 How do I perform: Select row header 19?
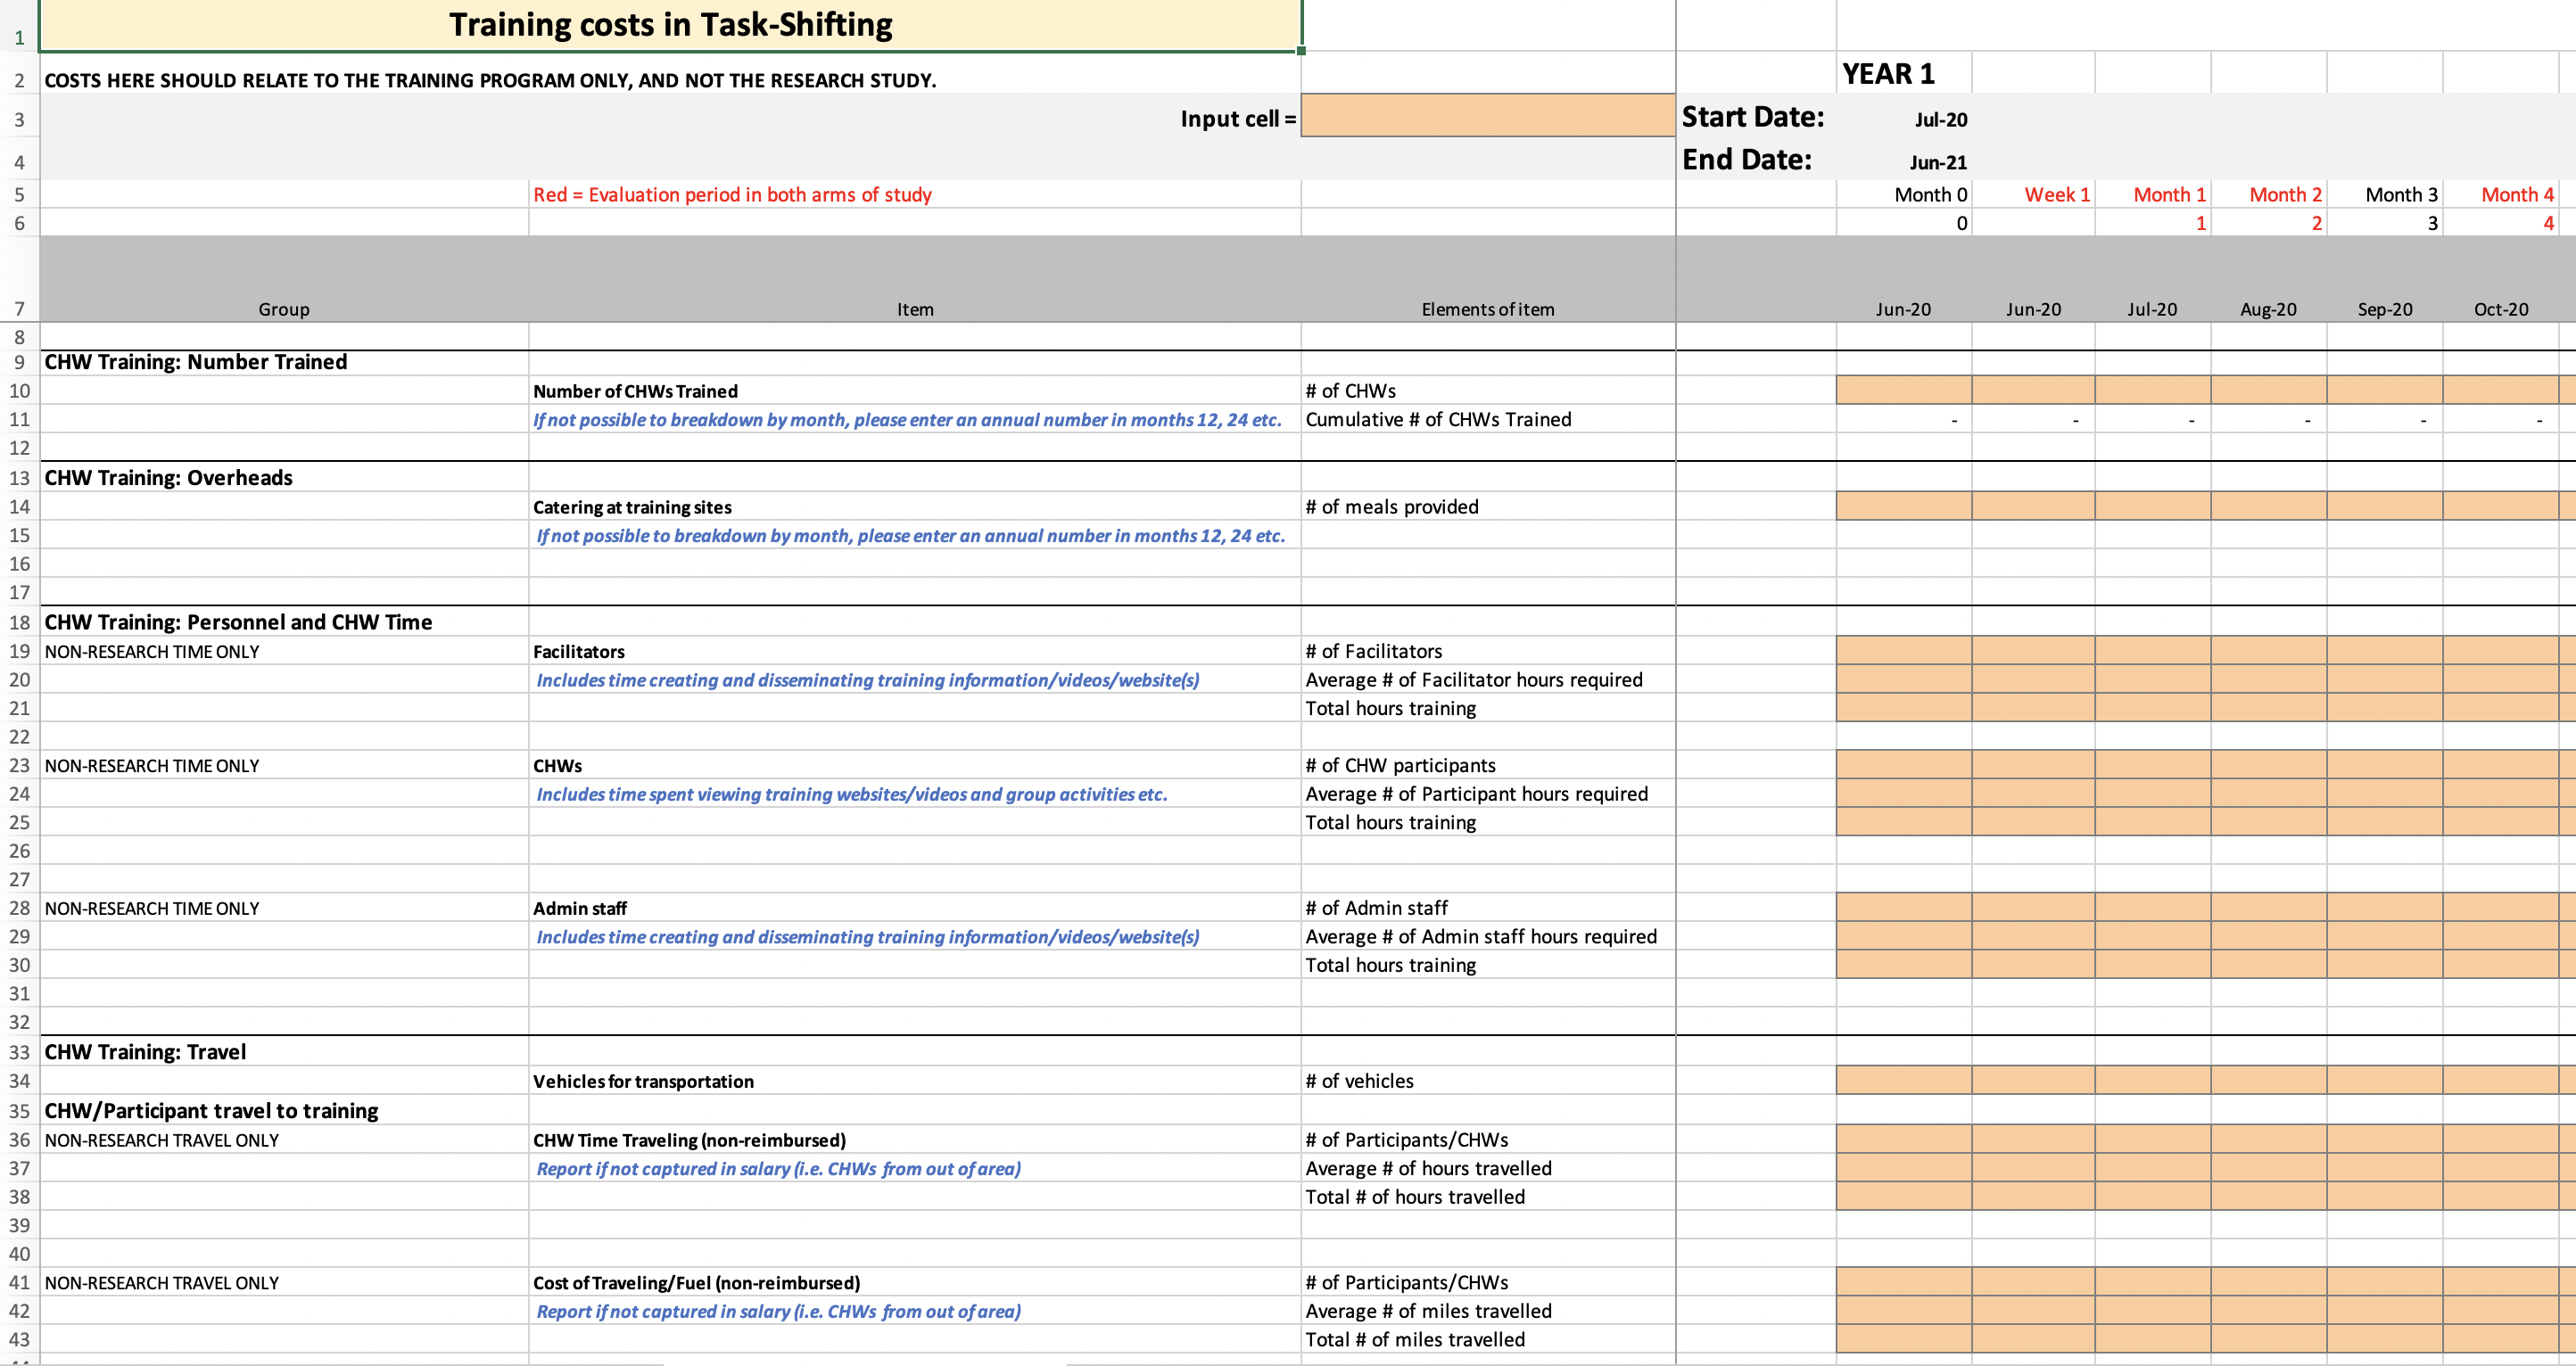click(19, 651)
